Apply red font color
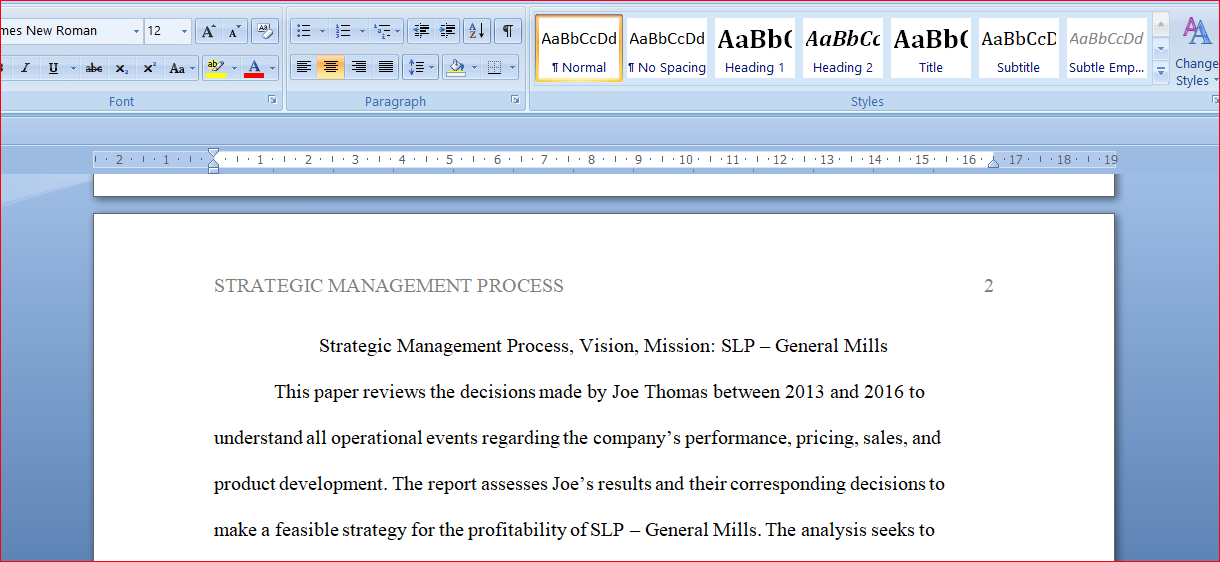The height and width of the screenshot is (562, 1220). [x=254, y=68]
